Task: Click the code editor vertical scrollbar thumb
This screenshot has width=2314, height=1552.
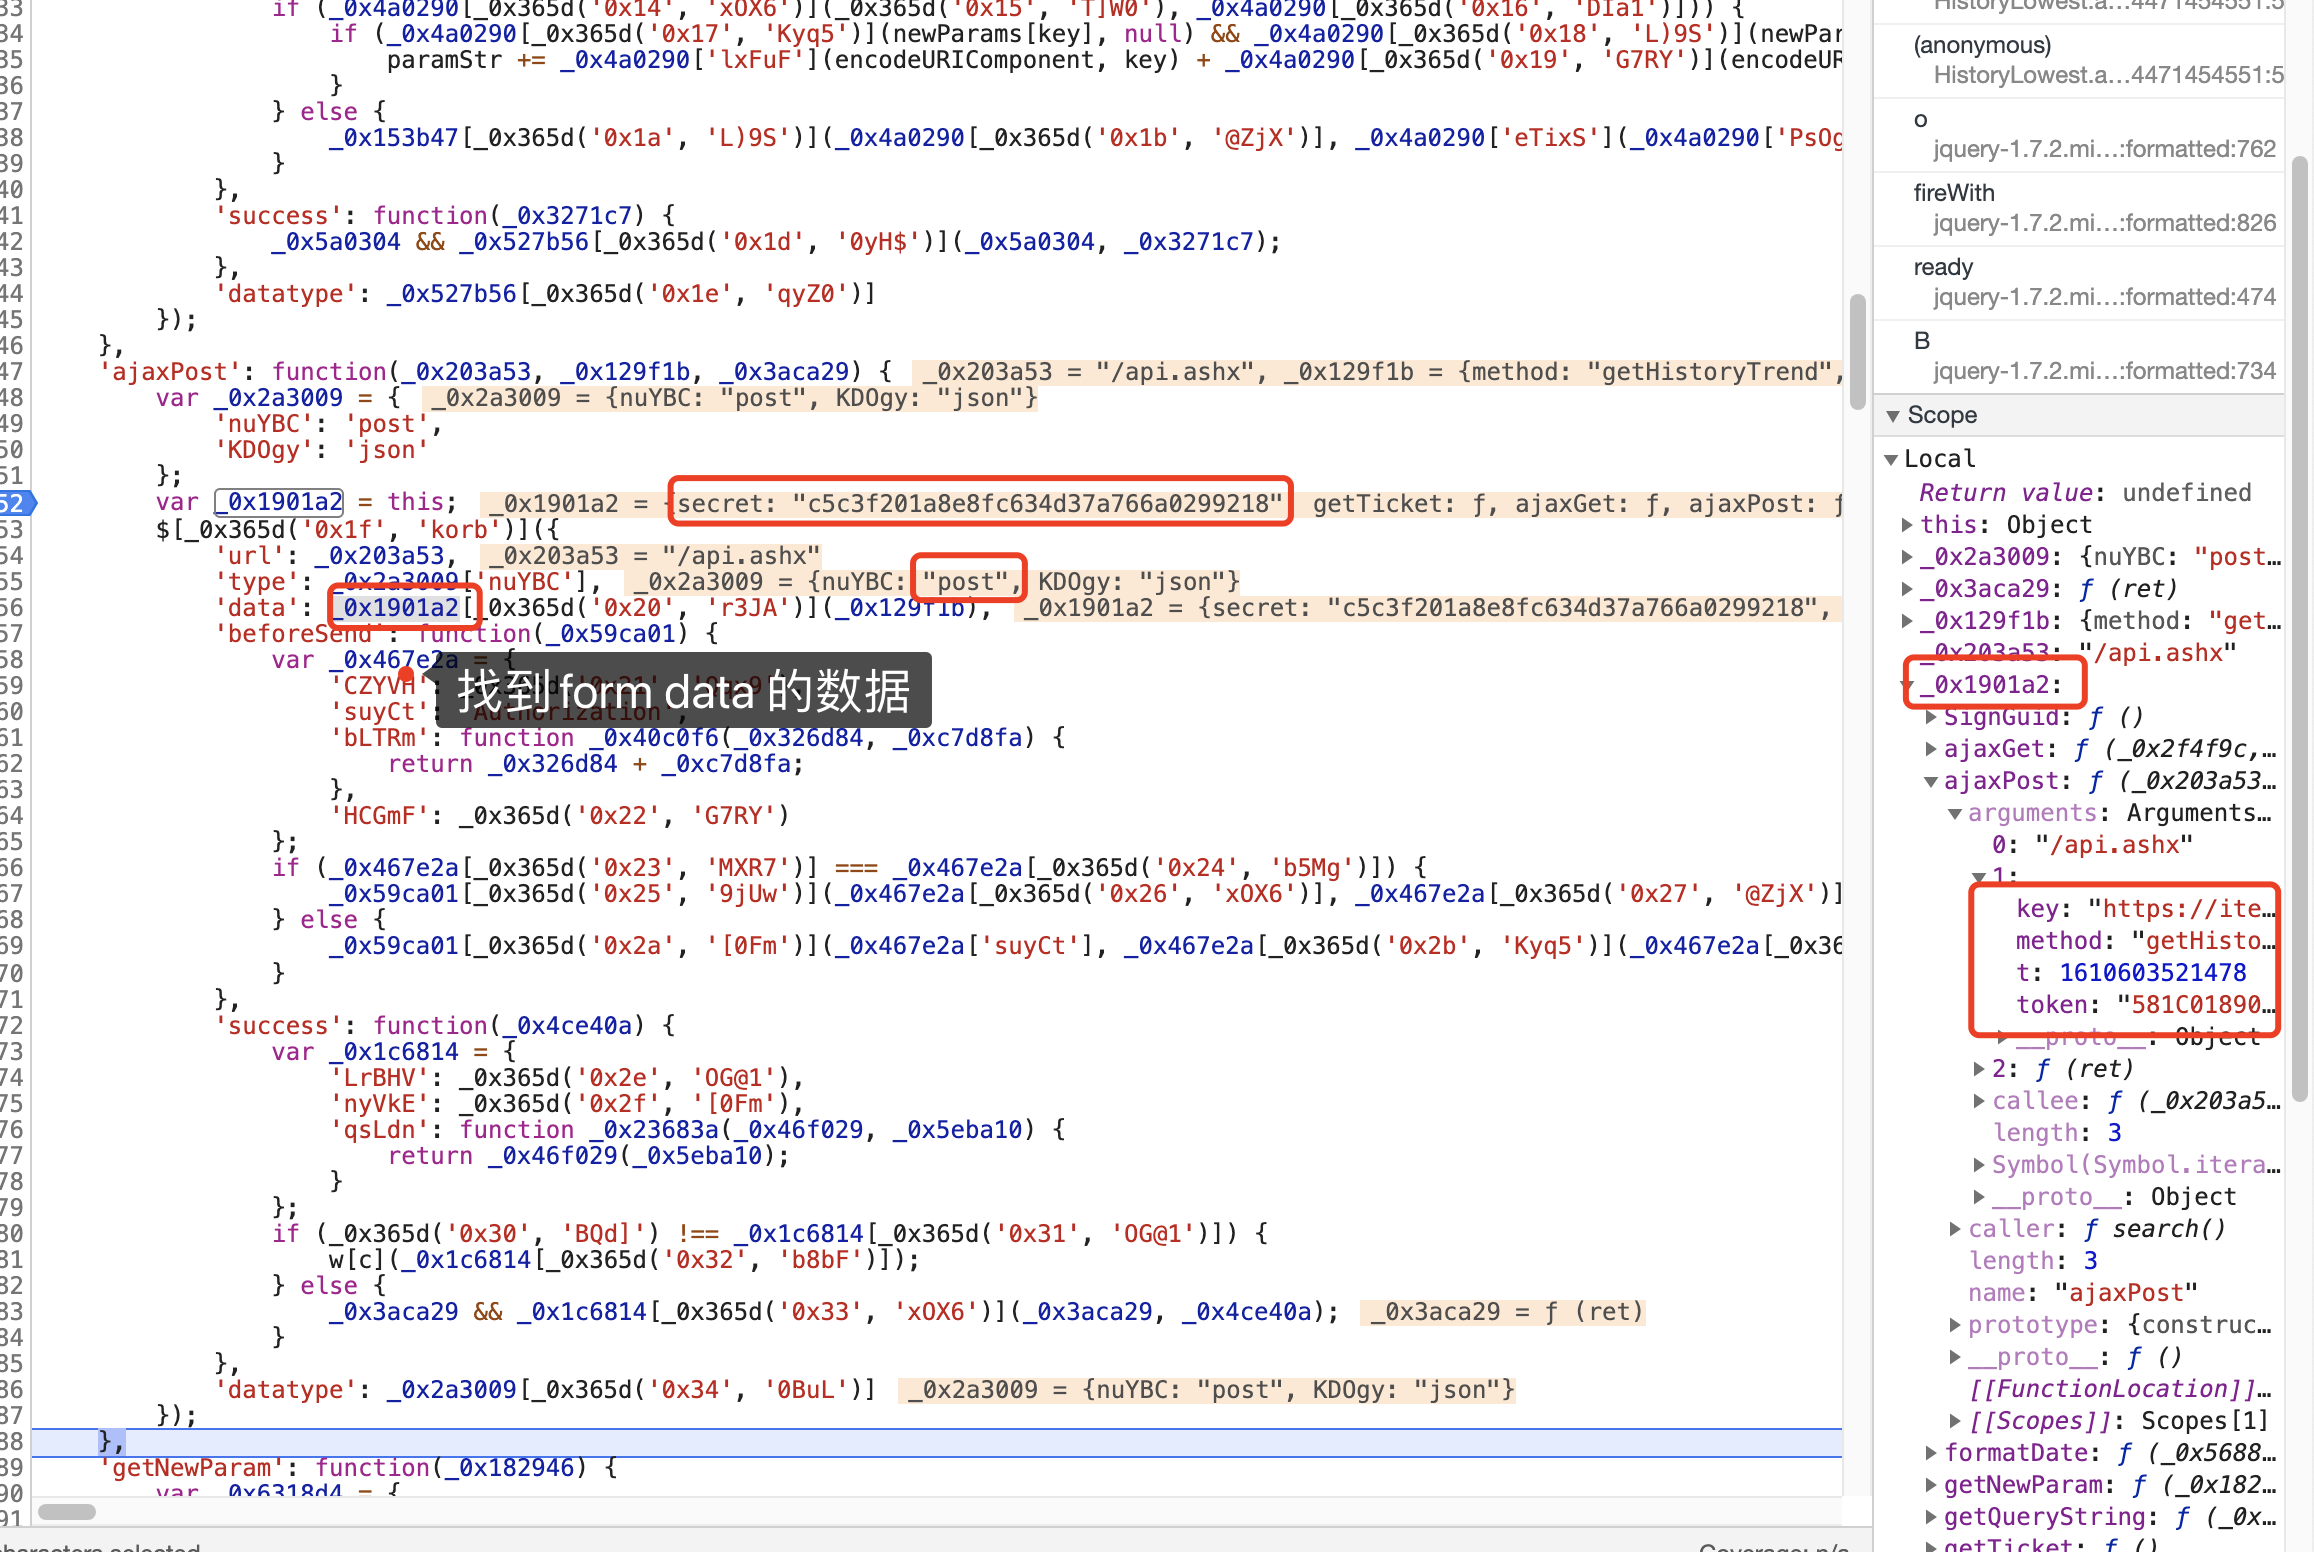Action: (x=1857, y=350)
